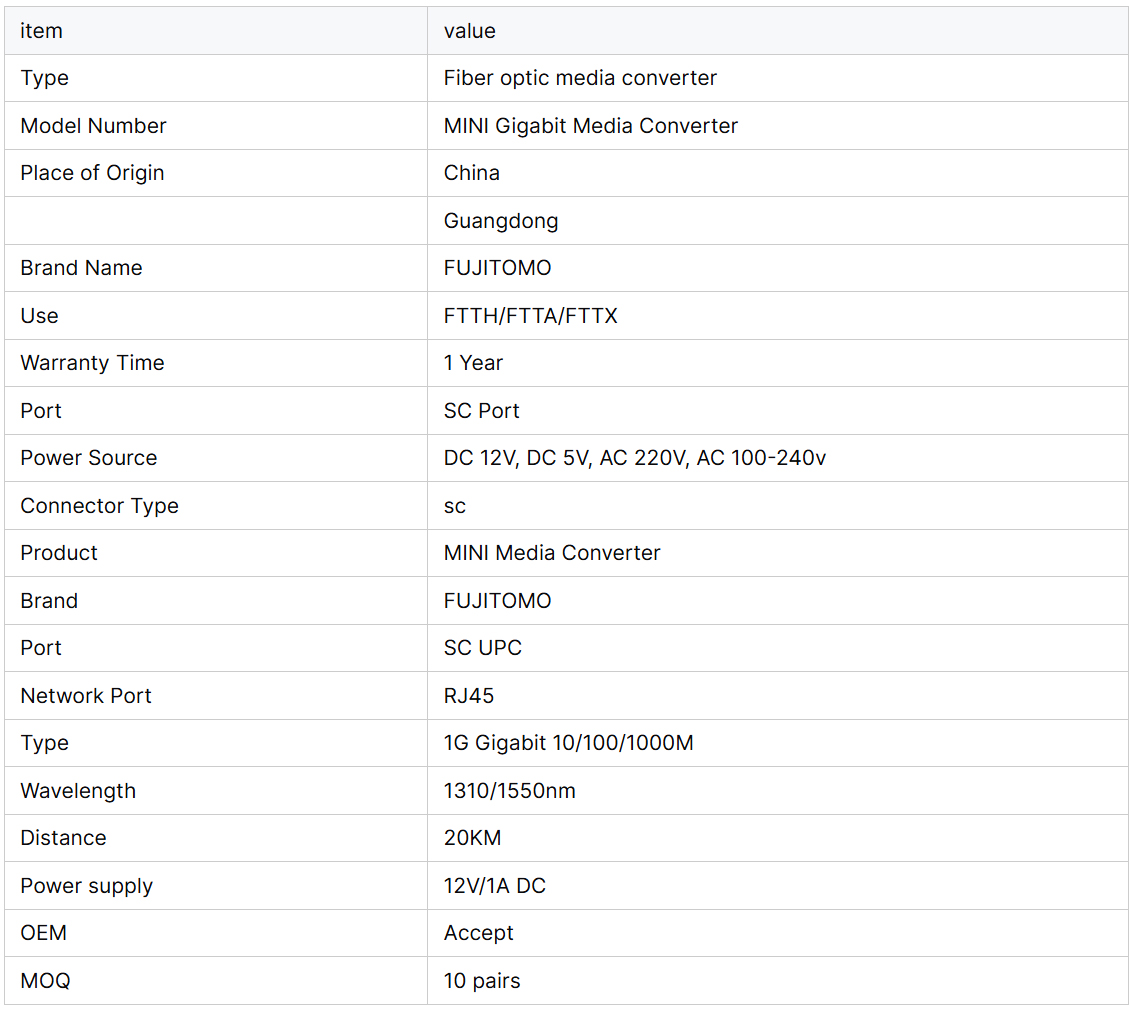Click the 'Power Source' row label
The height and width of the screenshot is (1009, 1132).
89,458
